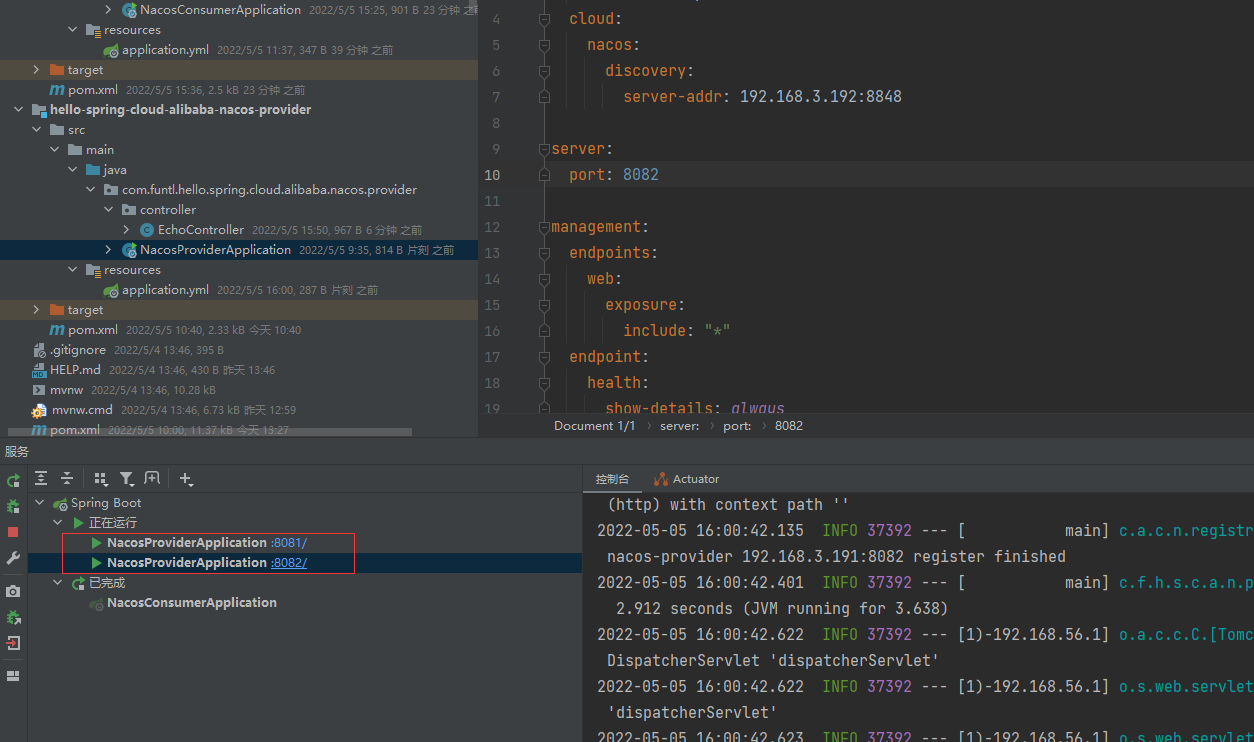Click Document 1/1 breadcrumb

click(x=595, y=426)
